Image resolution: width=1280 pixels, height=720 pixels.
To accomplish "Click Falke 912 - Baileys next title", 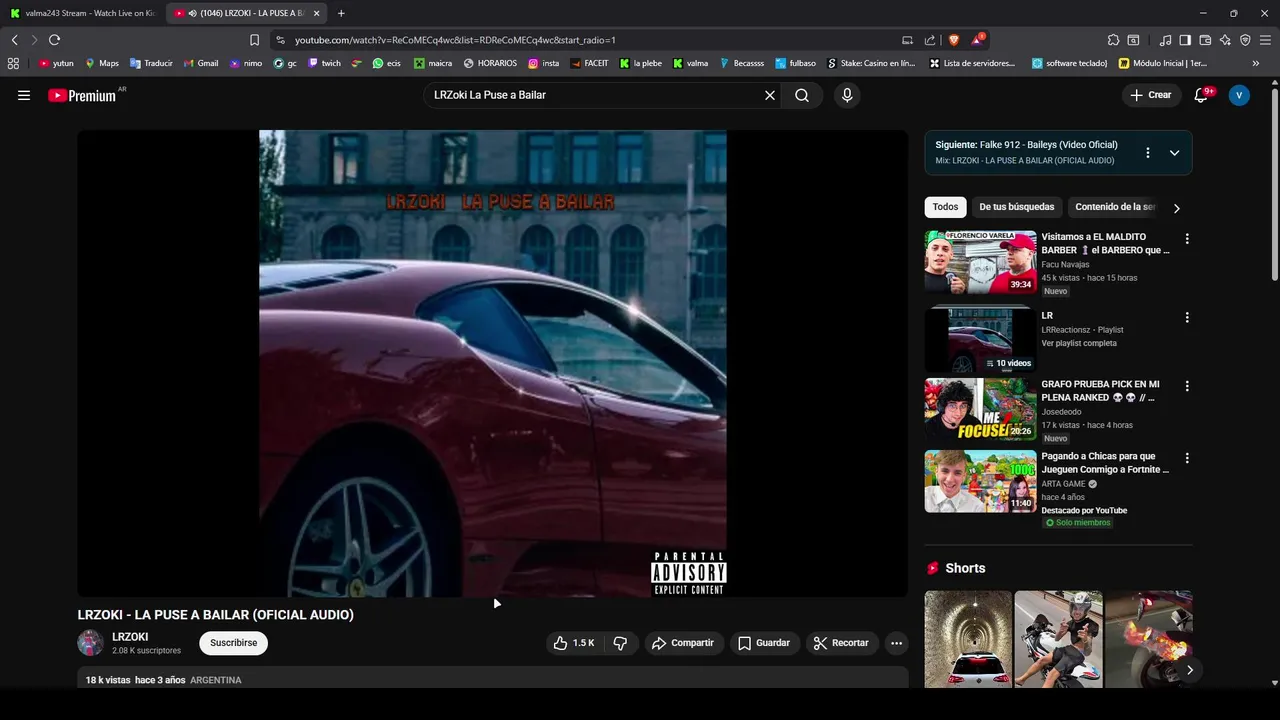I will (1048, 145).
